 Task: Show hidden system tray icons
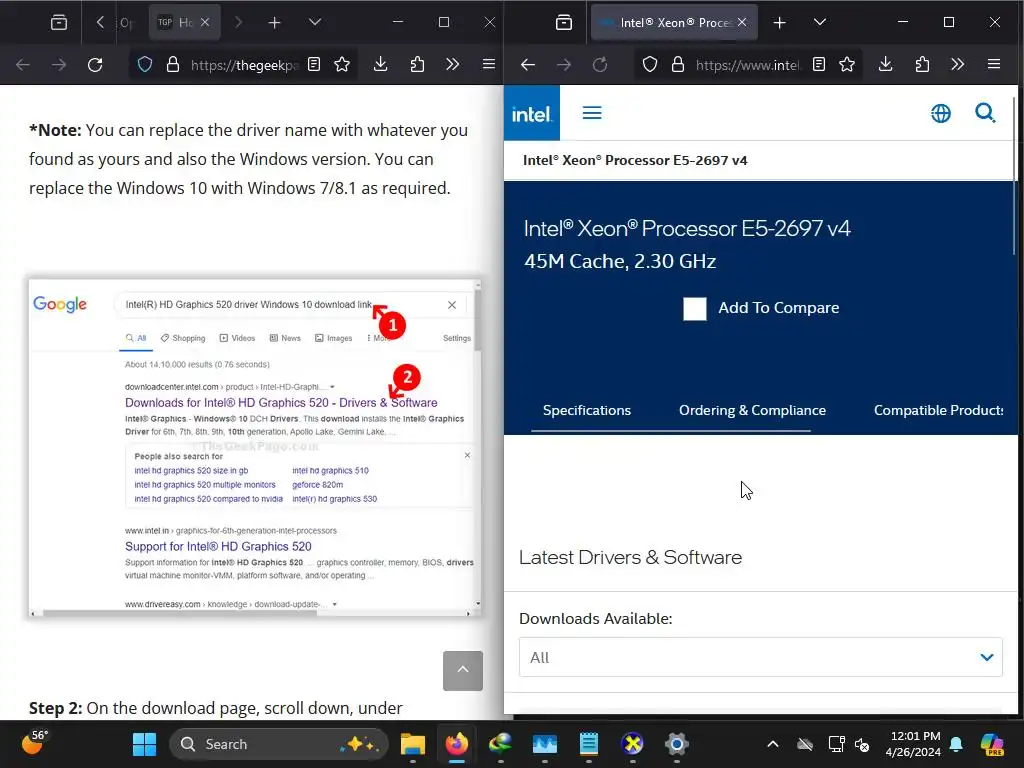(773, 744)
